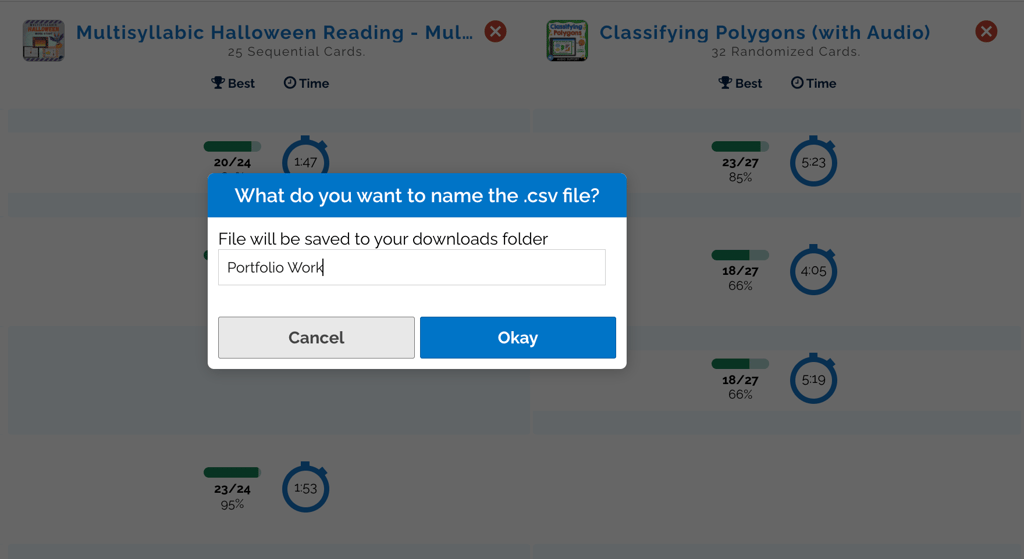Click the Okay button in the dialog
Image resolution: width=1024 pixels, height=559 pixels.
pos(517,338)
